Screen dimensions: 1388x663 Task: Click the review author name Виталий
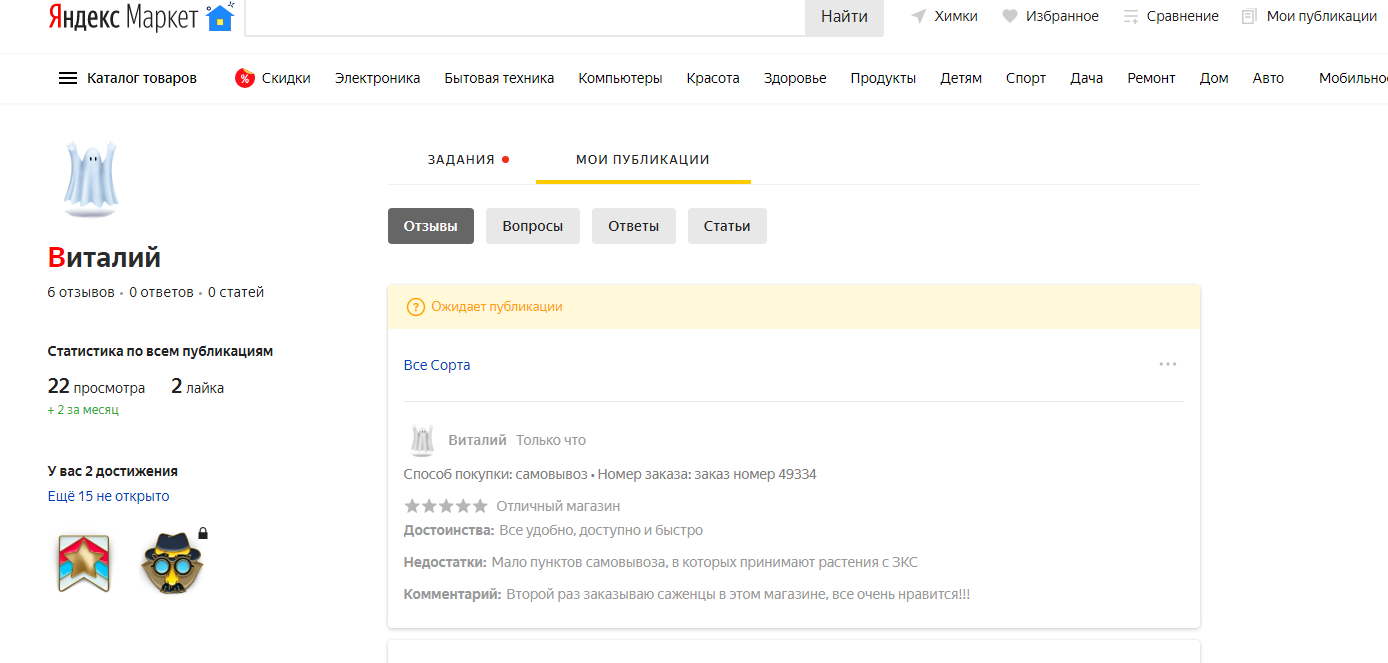(x=477, y=440)
